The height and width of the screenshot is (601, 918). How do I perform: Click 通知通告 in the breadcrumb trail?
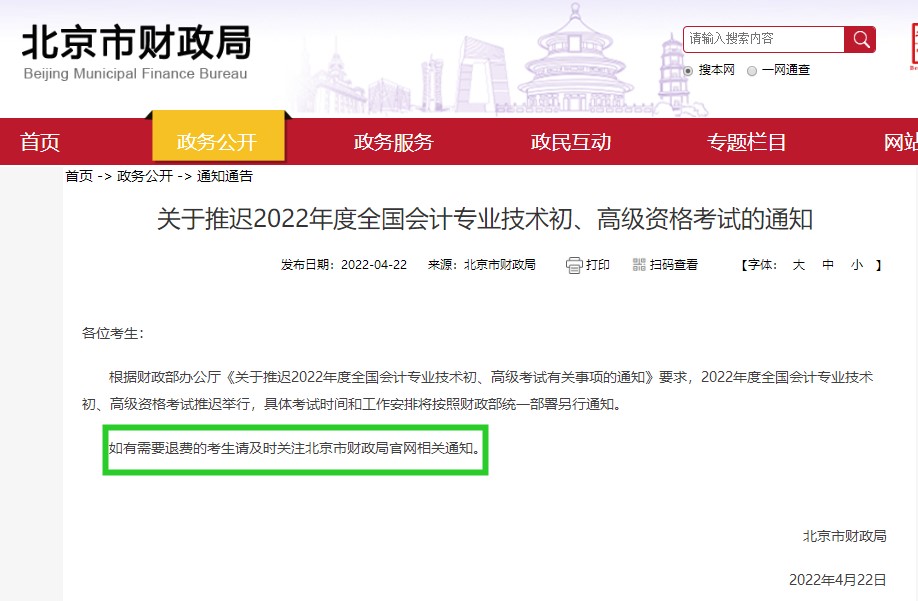tap(226, 178)
